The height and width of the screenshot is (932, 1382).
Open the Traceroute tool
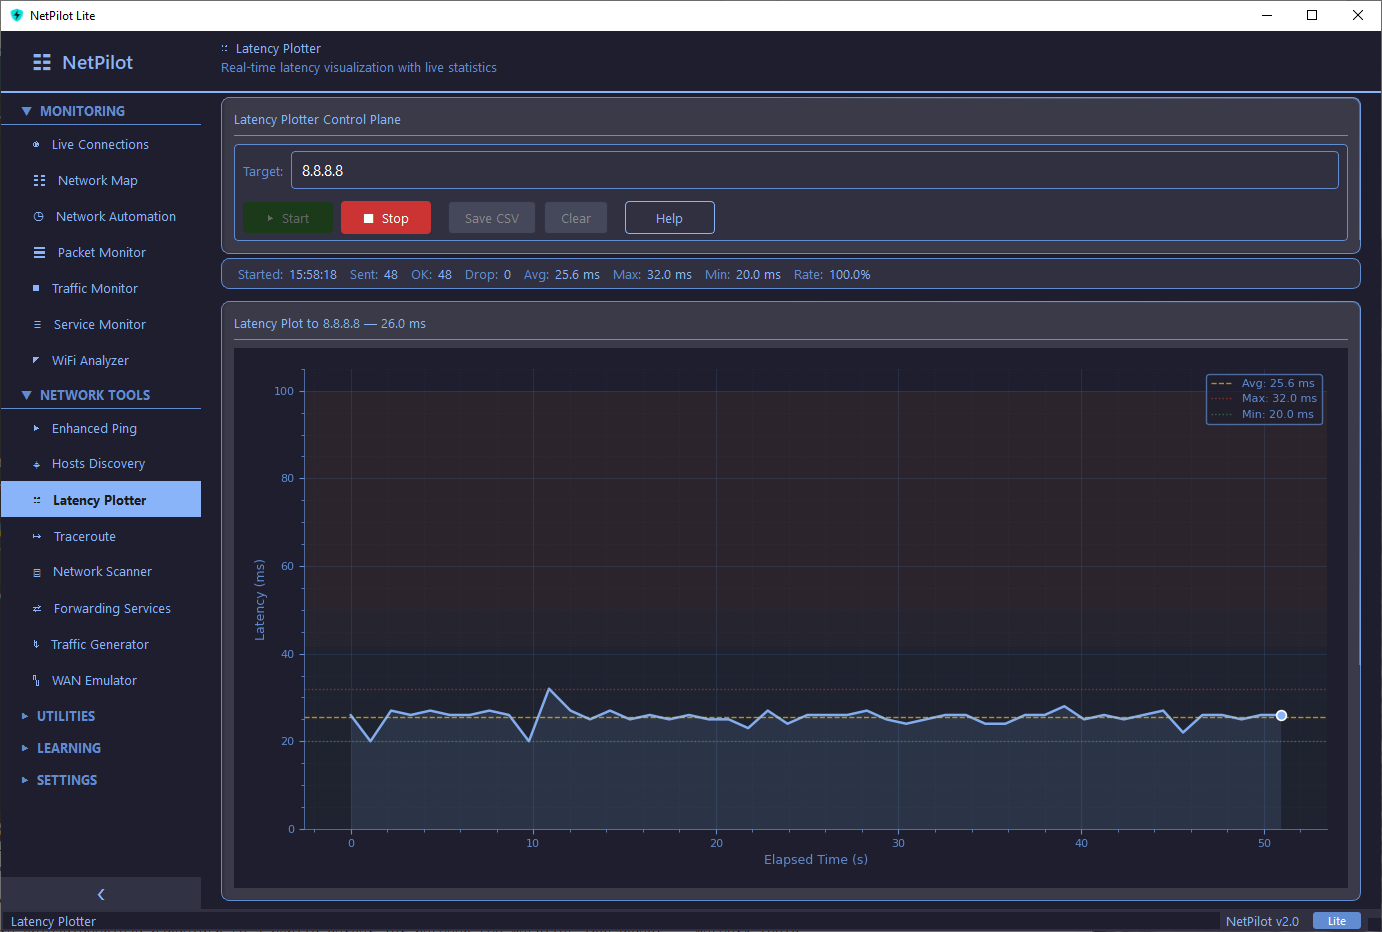coord(86,536)
